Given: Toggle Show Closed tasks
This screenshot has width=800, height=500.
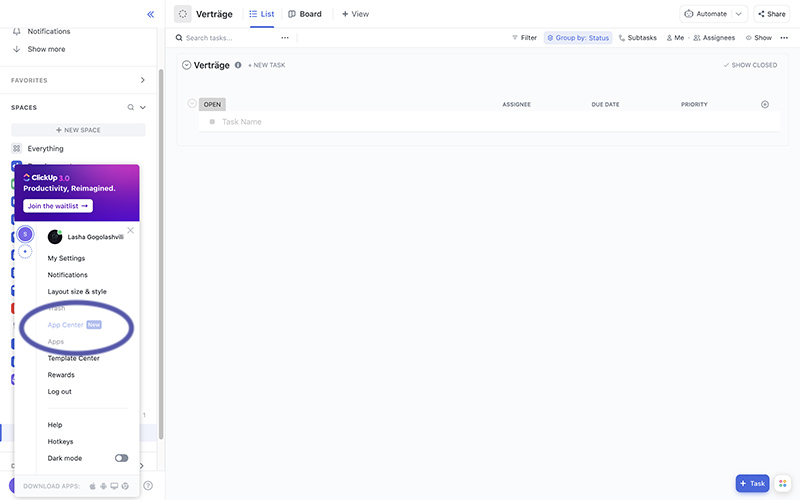Looking at the screenshot, I should [x=750, y=65].
